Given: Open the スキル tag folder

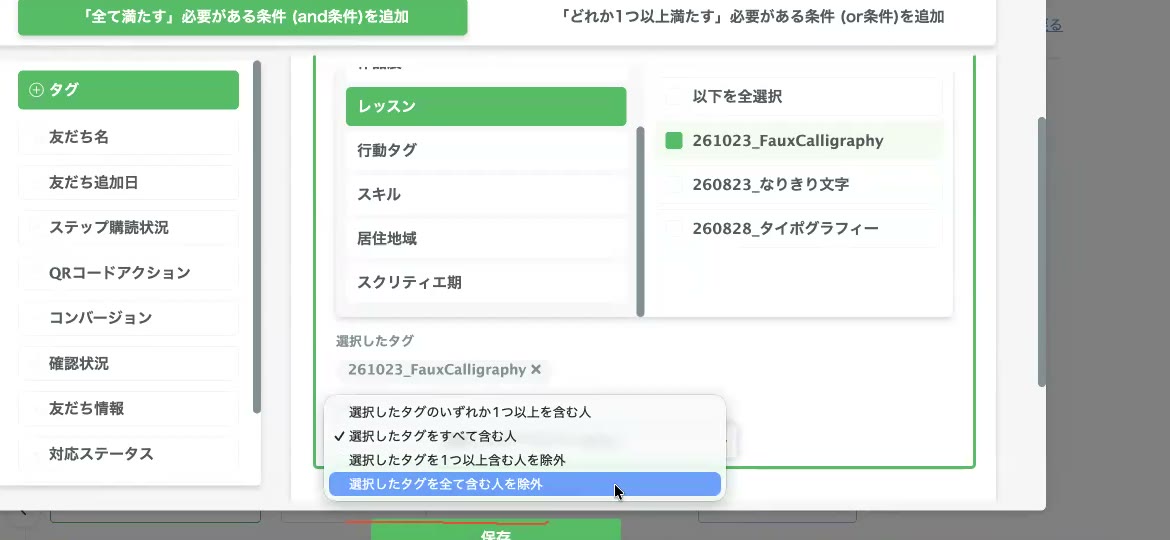Looking at the screenshot, I should pos(486,194).
